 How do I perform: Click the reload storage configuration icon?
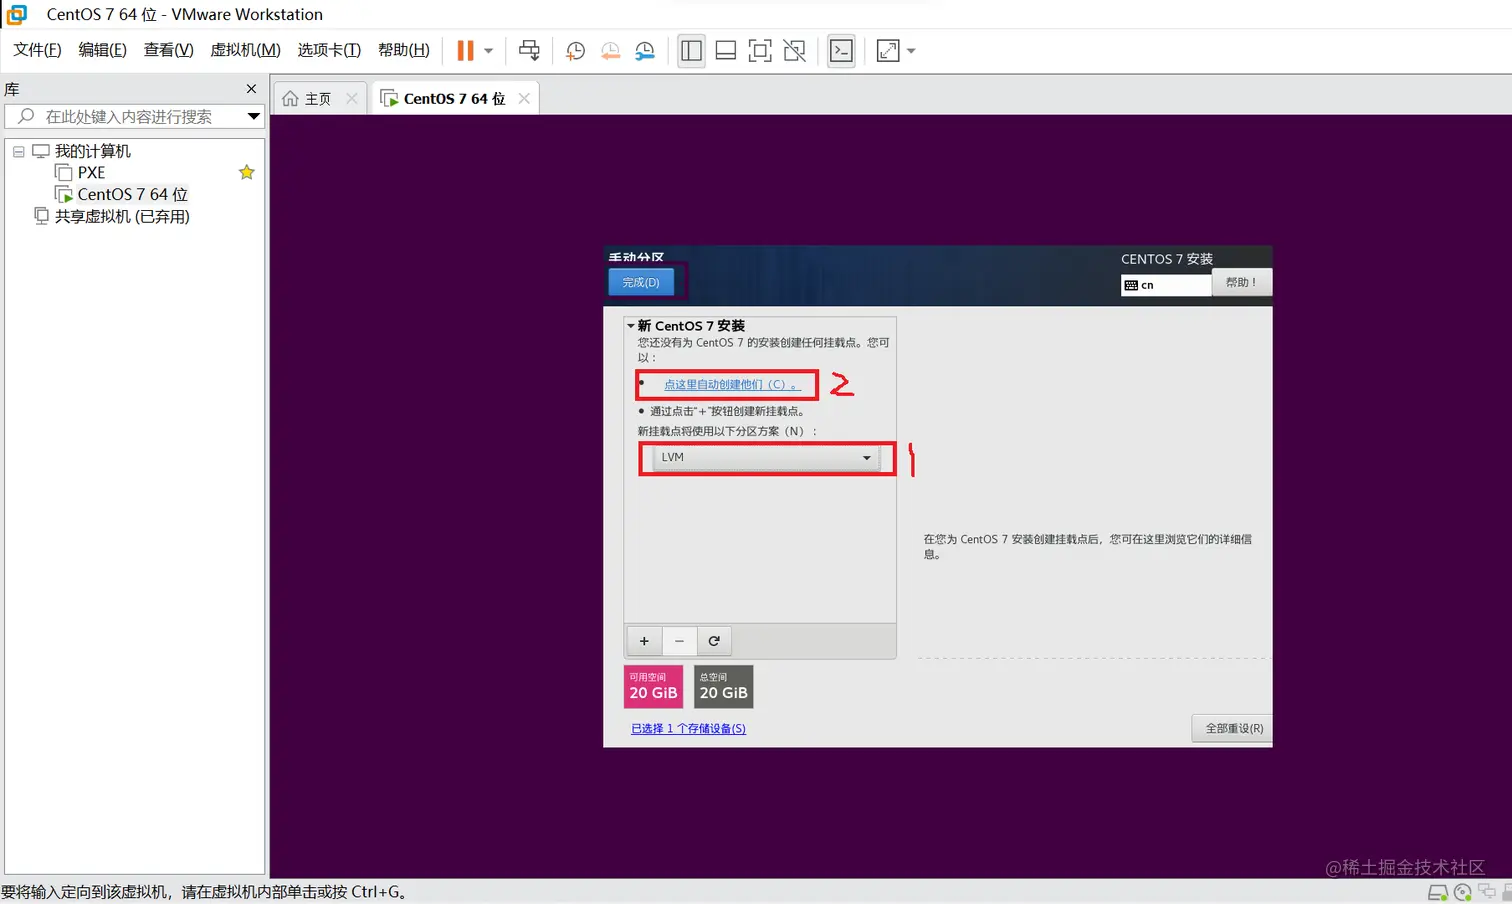(714, 641)
